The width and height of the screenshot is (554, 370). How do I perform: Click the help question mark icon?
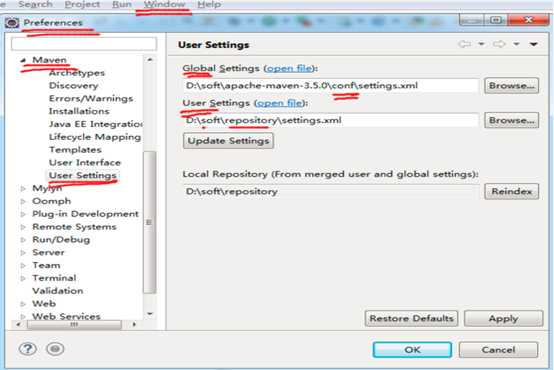pyautogui.click(x=28, y=349)
